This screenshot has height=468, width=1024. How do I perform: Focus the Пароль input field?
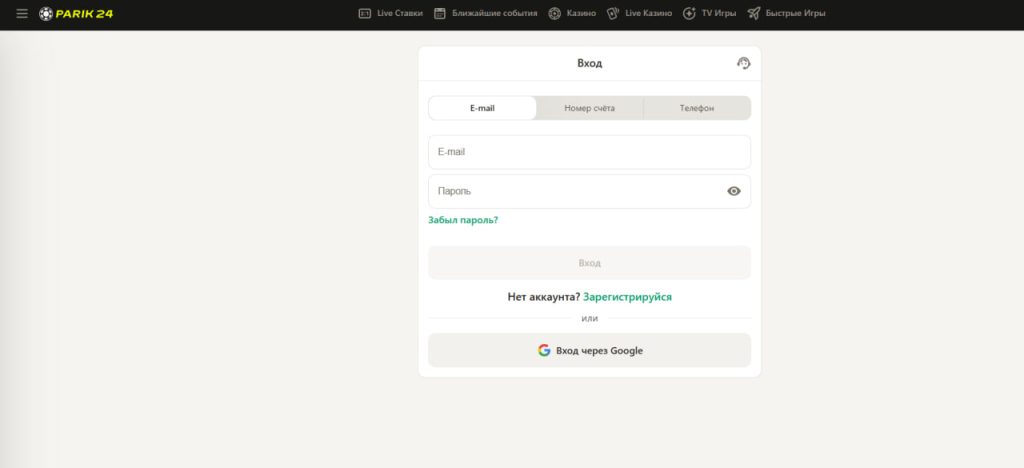tap(590, 191)
